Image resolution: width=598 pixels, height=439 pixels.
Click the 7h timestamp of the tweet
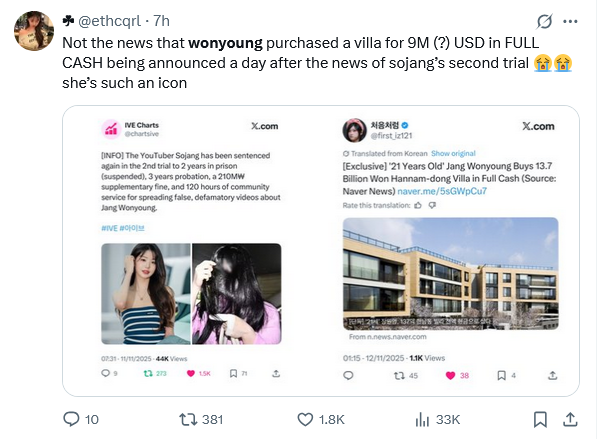pos(162,21)
